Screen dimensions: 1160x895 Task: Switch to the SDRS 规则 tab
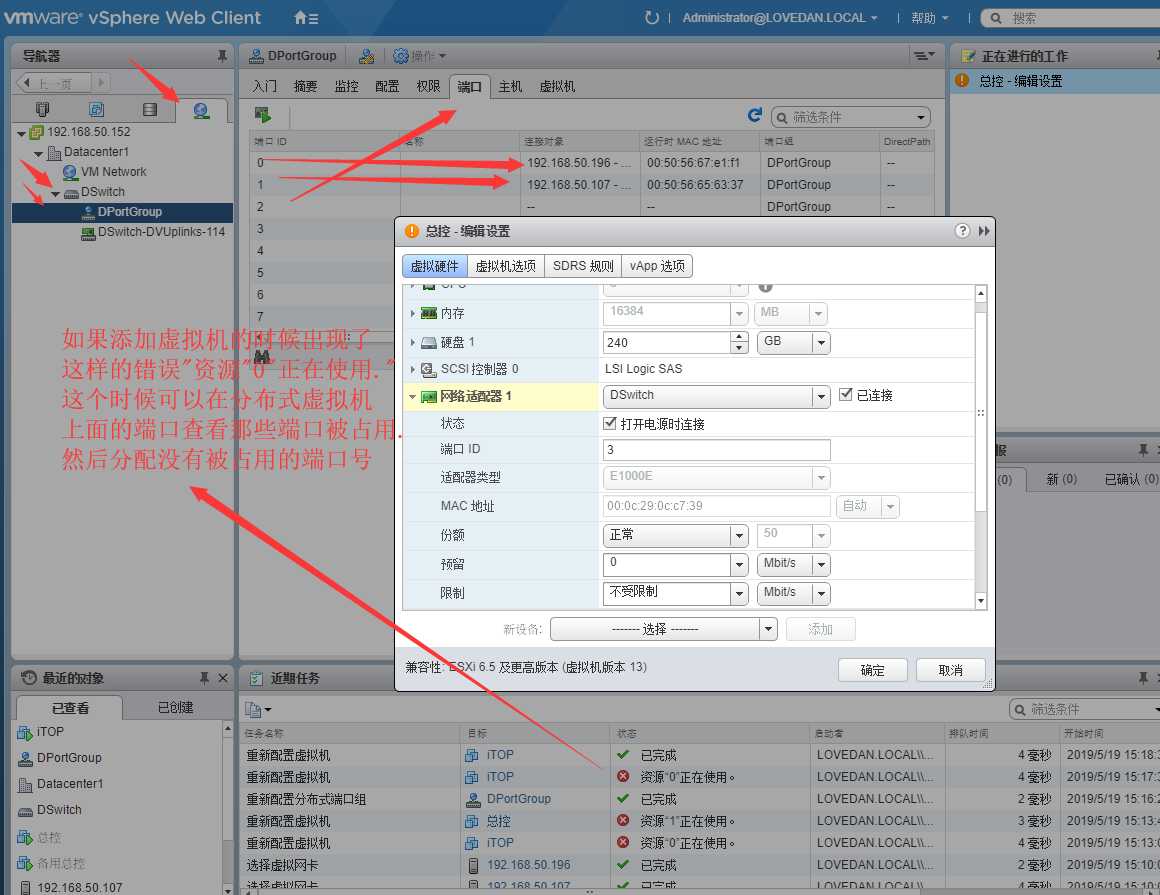click(x=583, y=266)
